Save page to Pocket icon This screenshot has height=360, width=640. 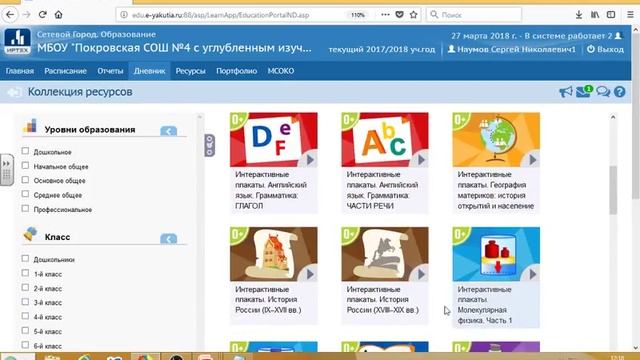(400, 15)
